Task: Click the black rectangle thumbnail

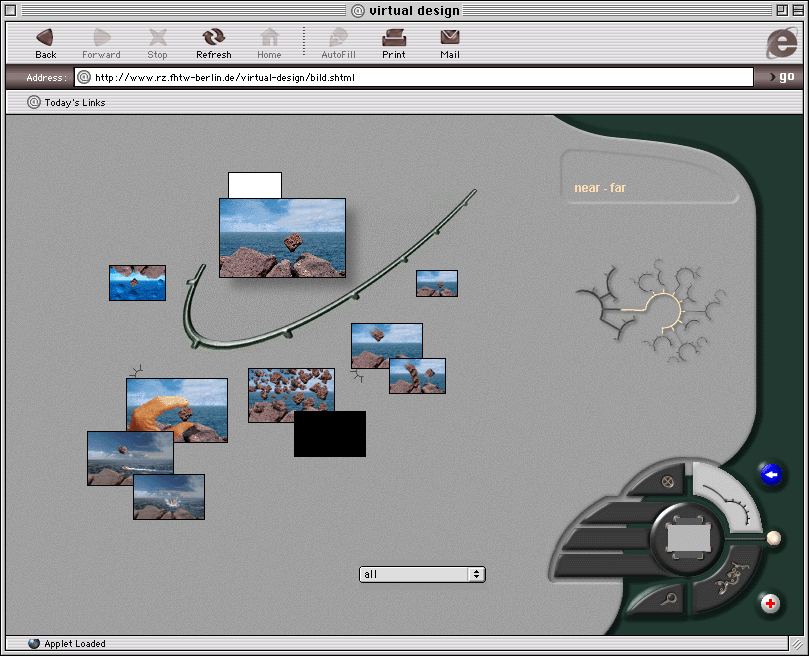Action: click(330, 434)
